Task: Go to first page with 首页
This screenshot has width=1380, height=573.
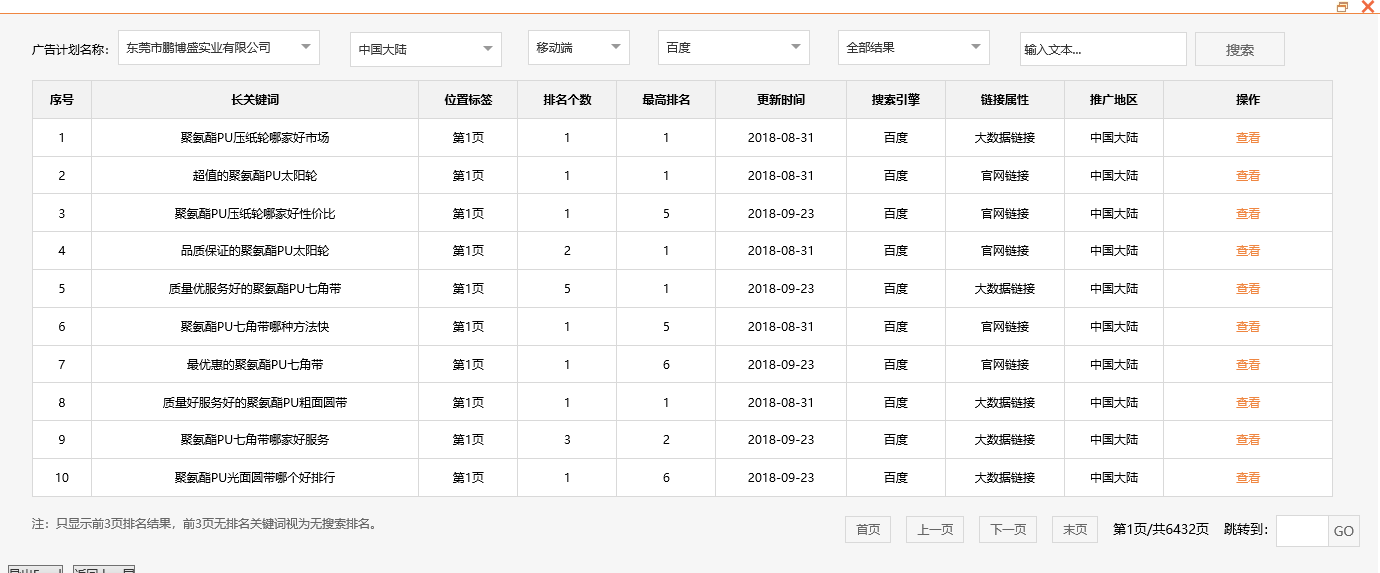Action: (868, 530)
